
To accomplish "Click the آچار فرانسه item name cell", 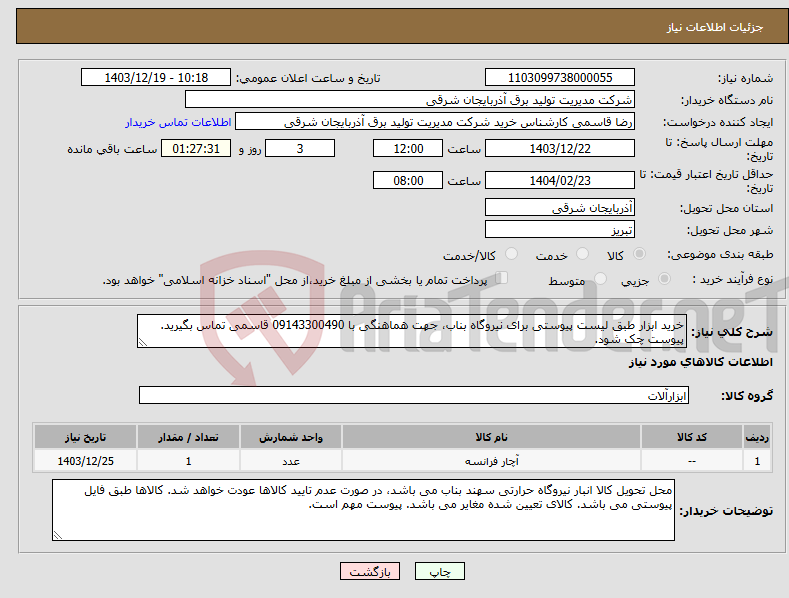I will click(492, 461).
